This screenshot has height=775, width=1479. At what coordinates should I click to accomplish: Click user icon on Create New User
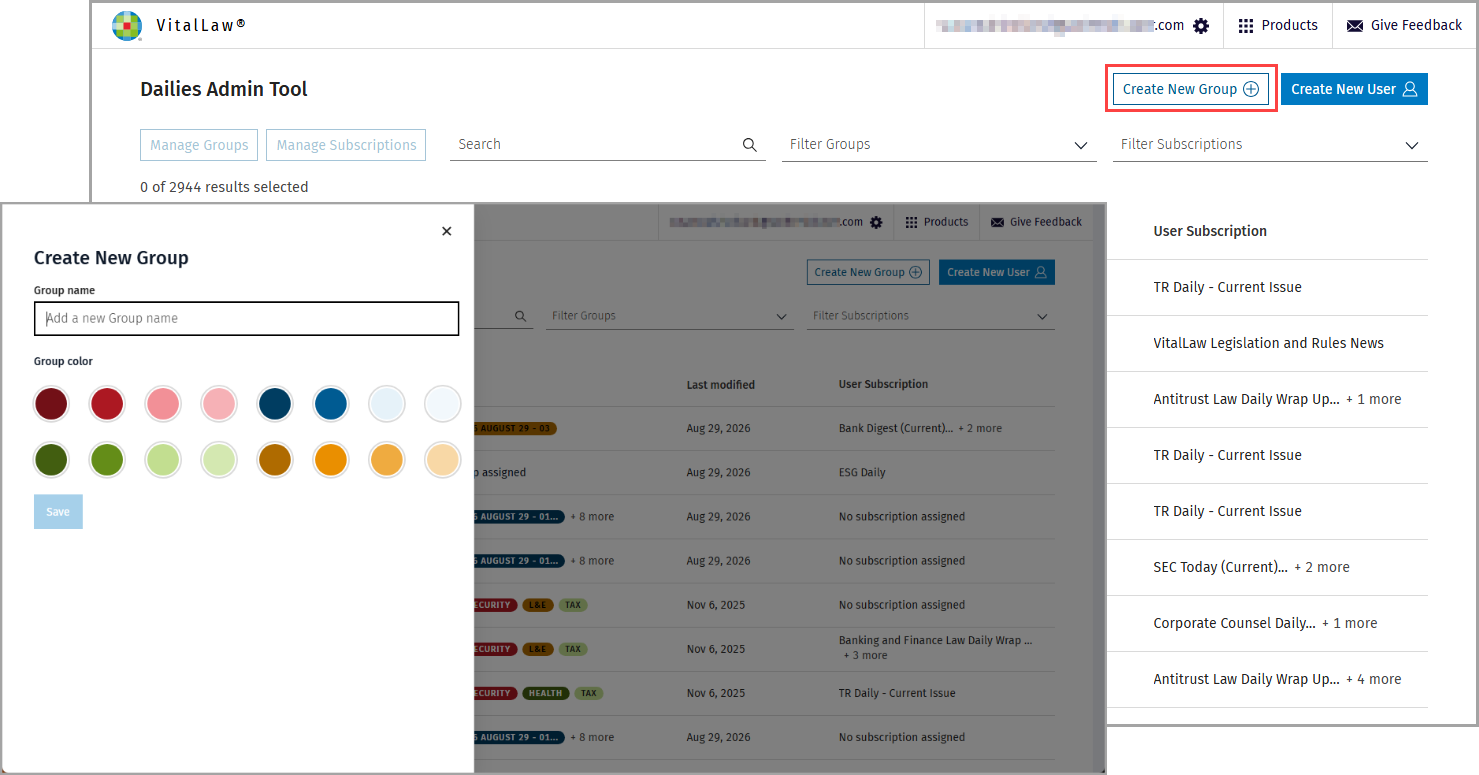point(1410,89)
